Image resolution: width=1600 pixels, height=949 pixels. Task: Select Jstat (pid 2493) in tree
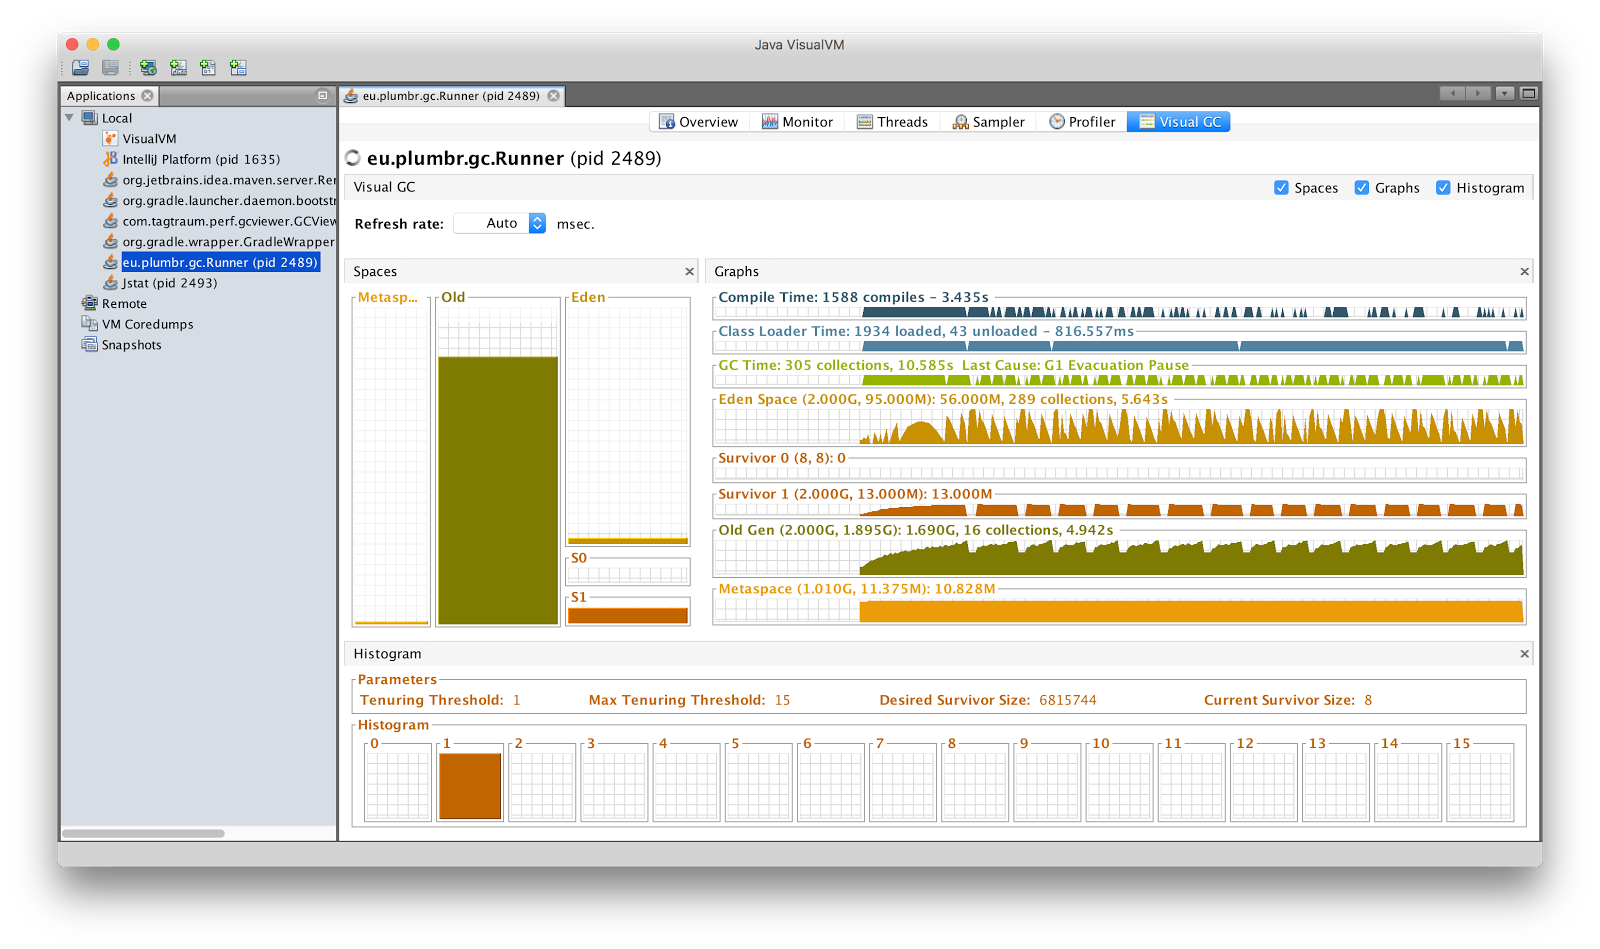[x=169, y=283]
